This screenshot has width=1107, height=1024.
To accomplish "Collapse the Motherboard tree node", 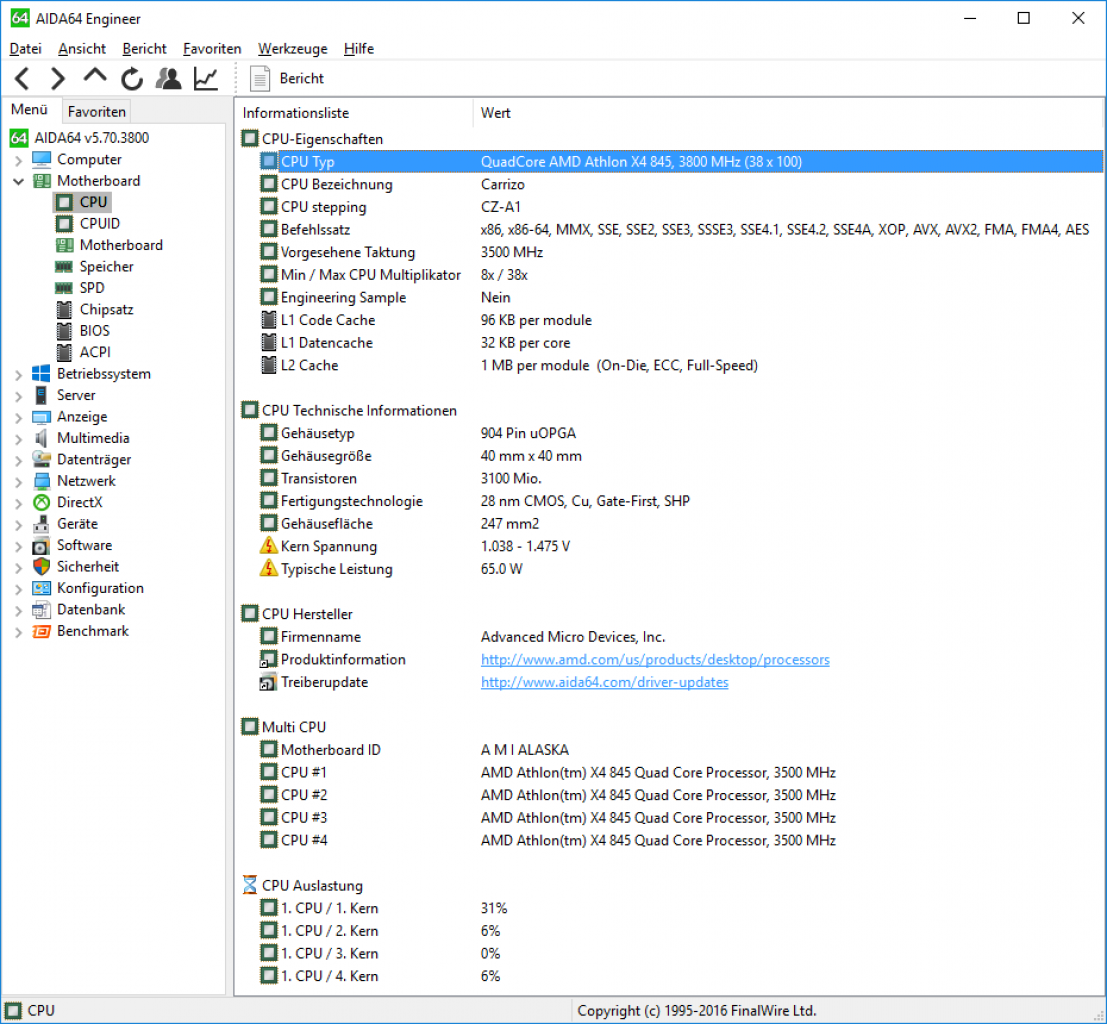I will tap(18, 181).
